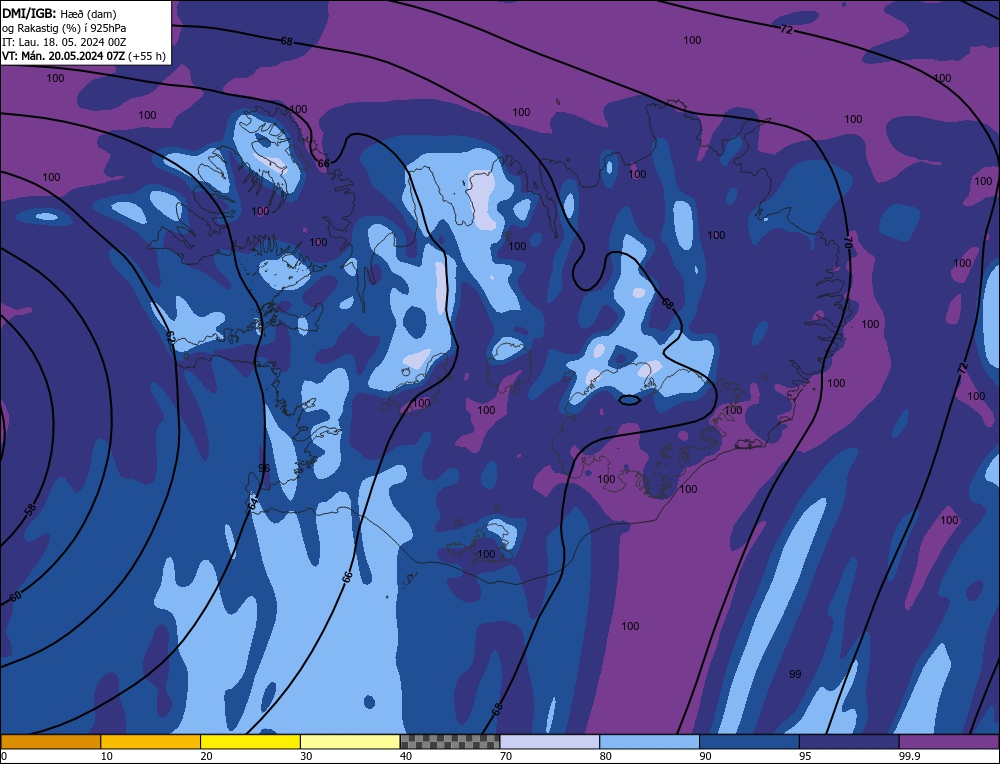
Task: Click the 'IT: Lau. 18. 05. 2024 00Z' line
Action: coord(64,42)
